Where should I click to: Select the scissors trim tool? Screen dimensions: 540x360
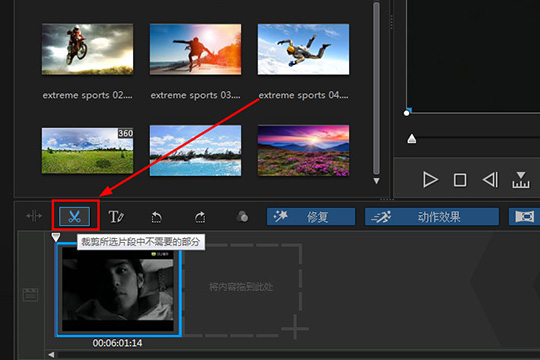74,217
